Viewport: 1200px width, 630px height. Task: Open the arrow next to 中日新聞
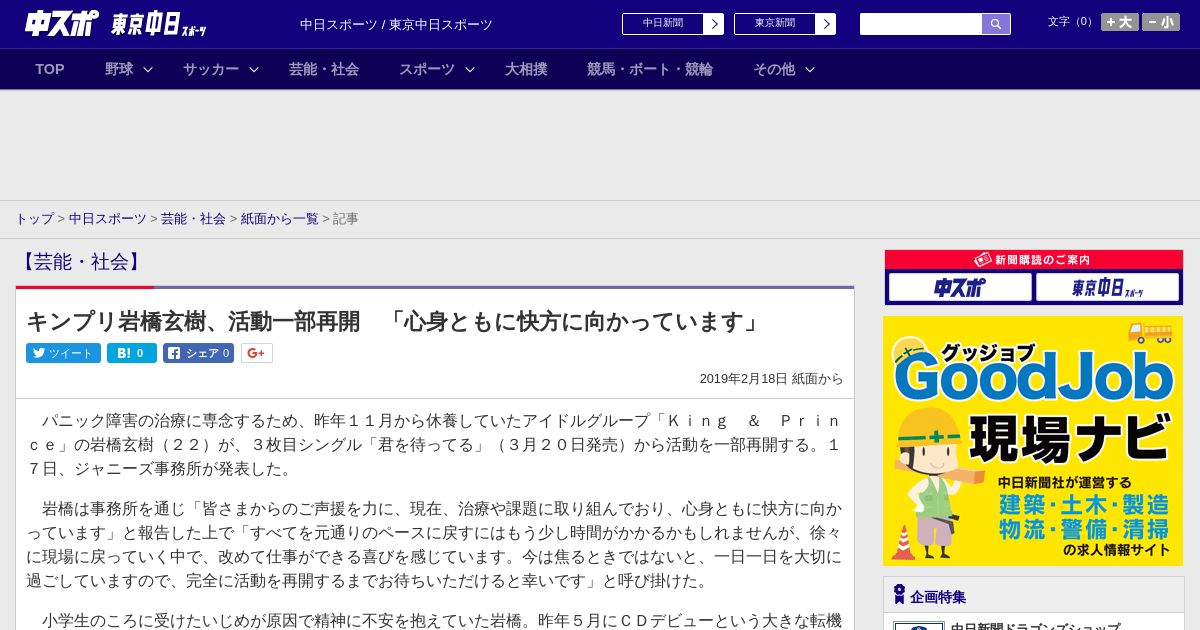coord(713,24)
